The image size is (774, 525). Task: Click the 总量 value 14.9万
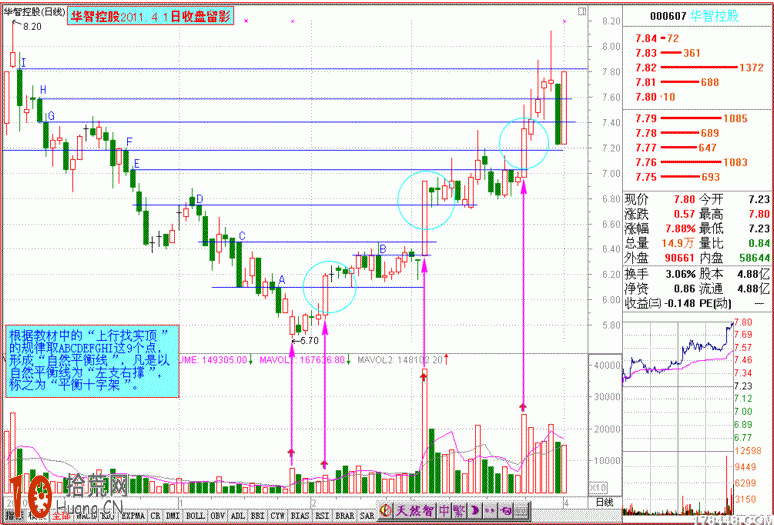[678, 243]
